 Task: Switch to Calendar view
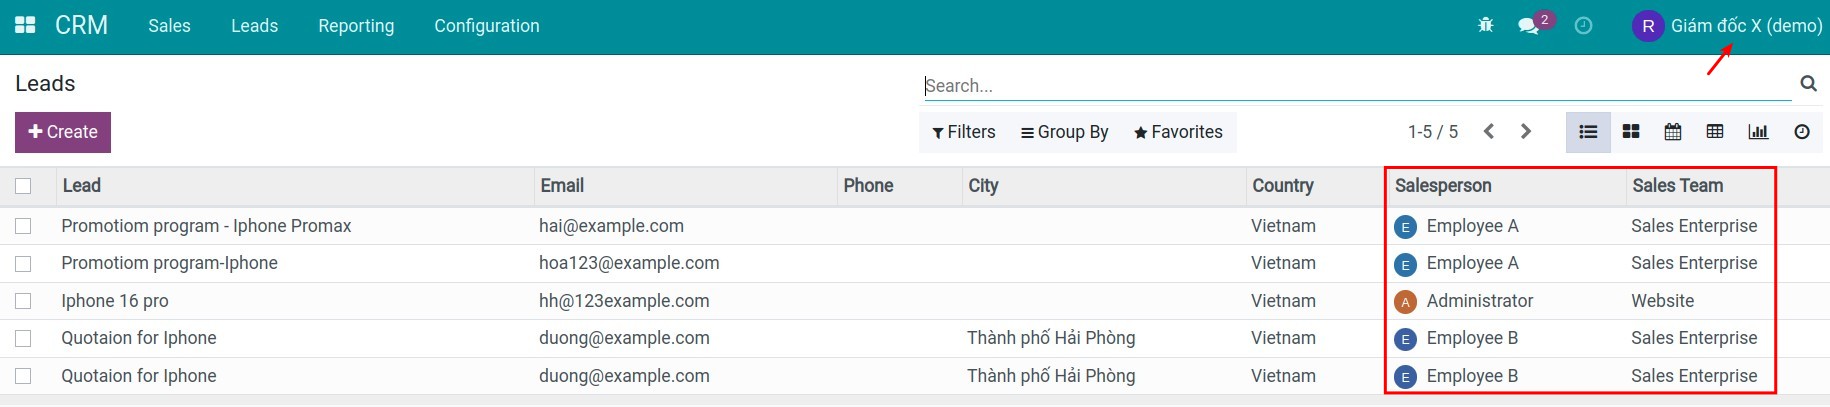1672,132
